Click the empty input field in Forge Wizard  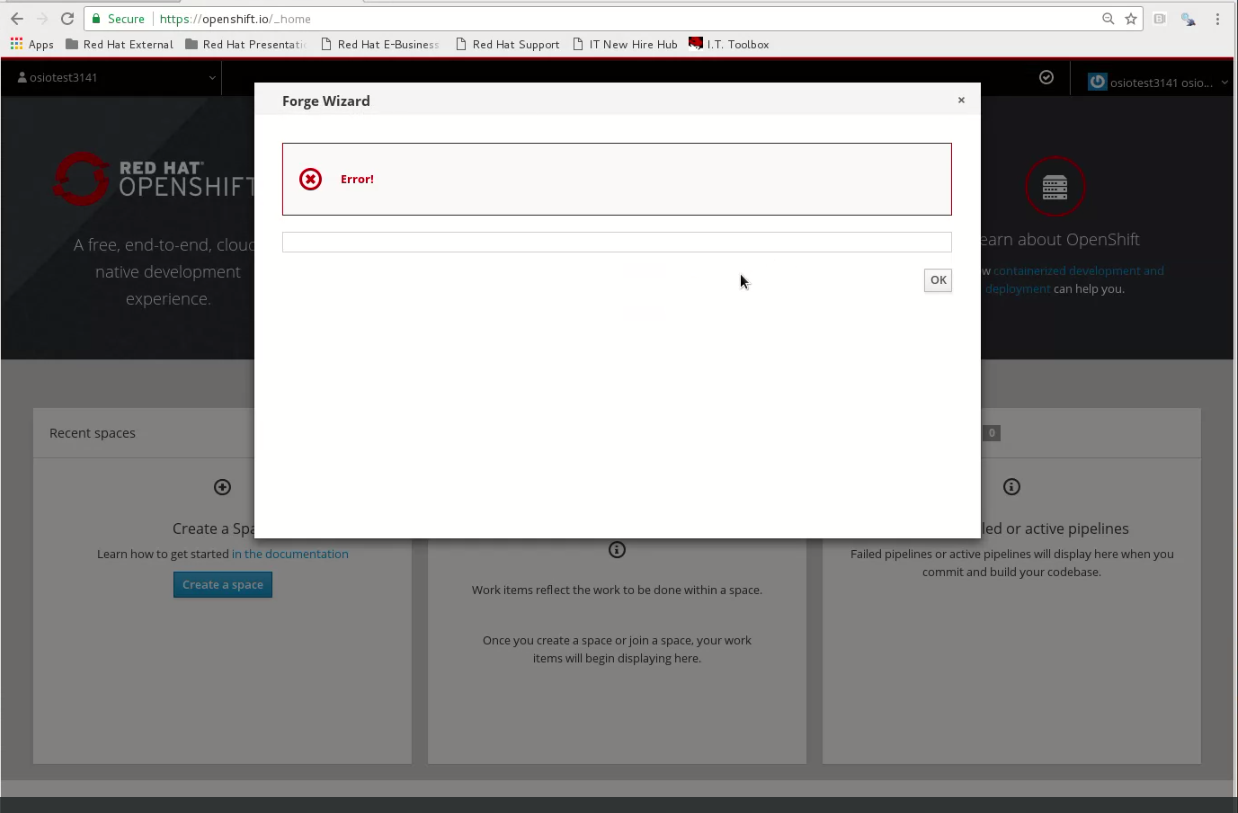point(616,241)
